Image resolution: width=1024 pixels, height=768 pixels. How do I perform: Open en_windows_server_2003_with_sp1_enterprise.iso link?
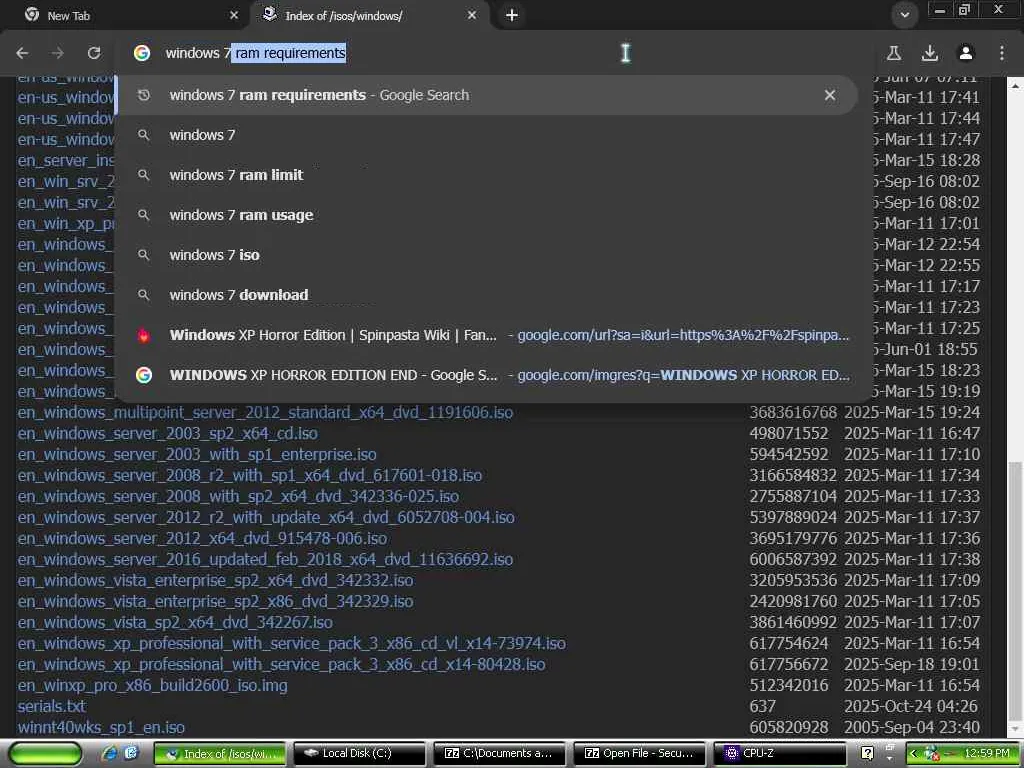coord(197,455)
